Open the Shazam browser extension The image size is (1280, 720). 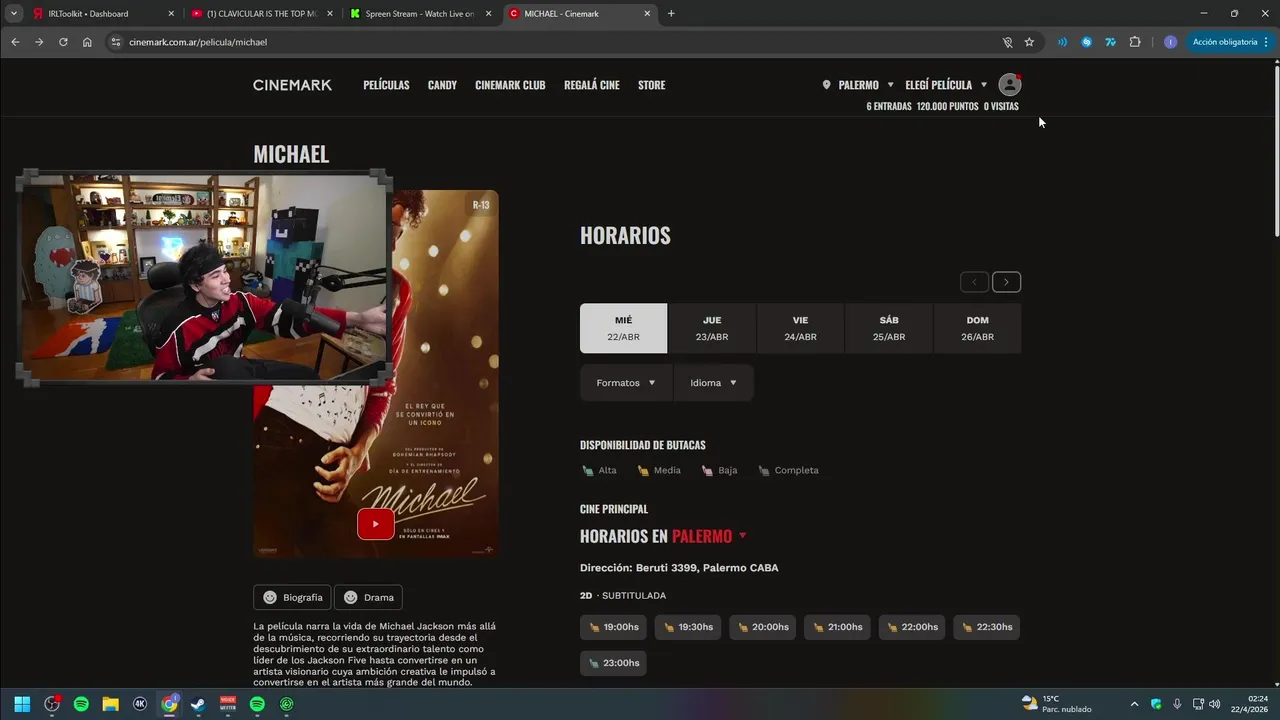click(x=1086, y=42)
